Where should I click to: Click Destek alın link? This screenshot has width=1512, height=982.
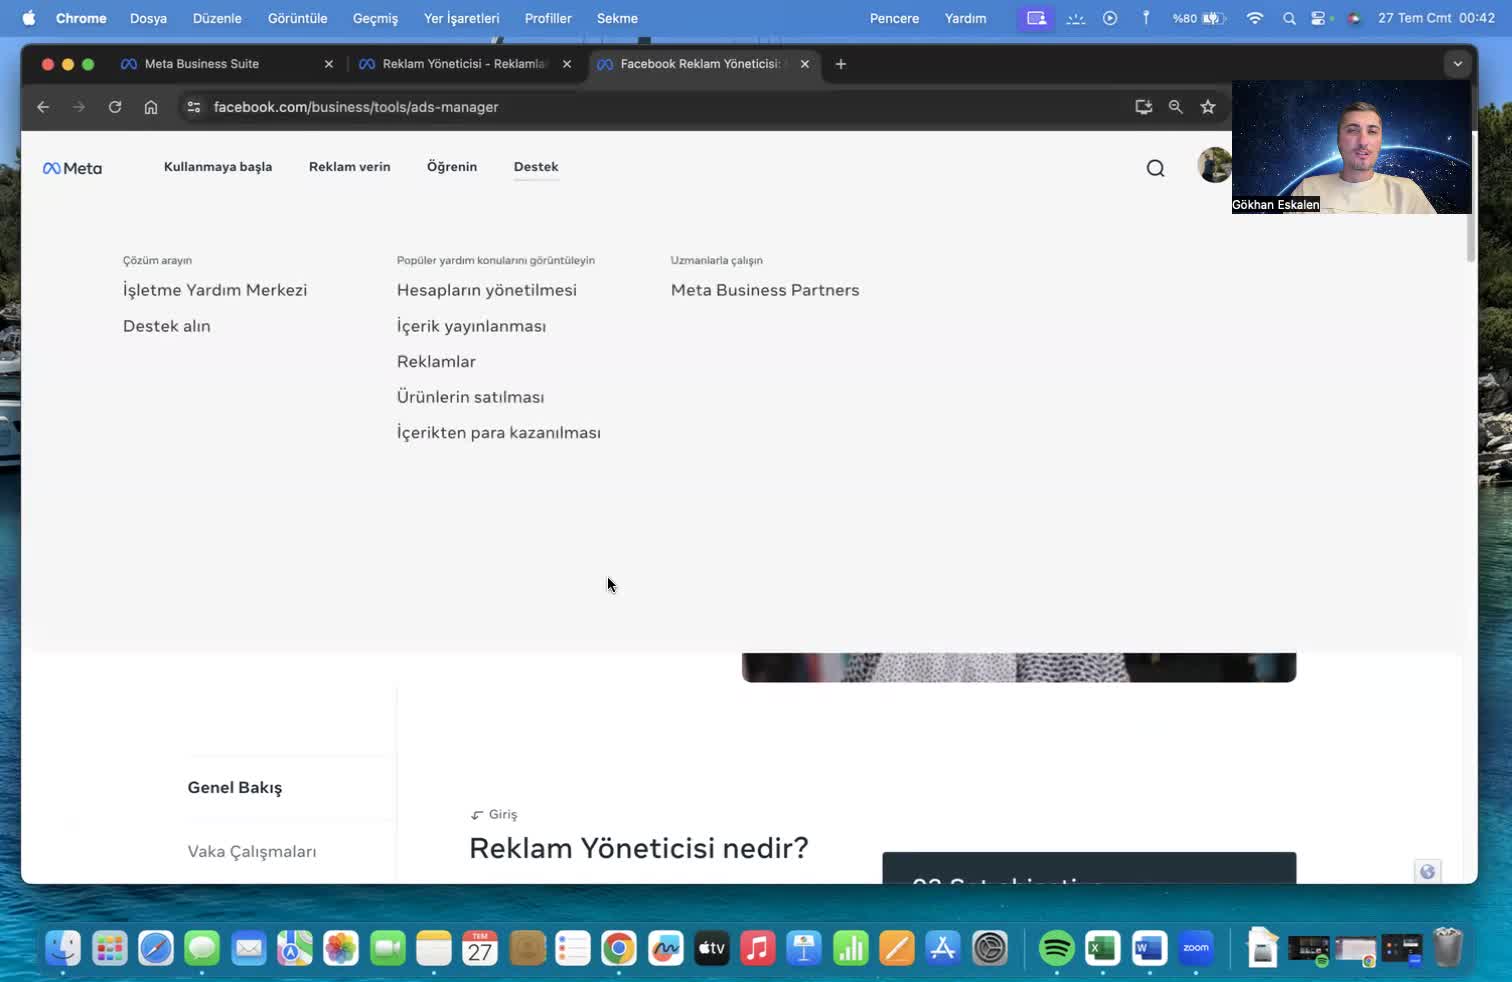coord(167,326)
